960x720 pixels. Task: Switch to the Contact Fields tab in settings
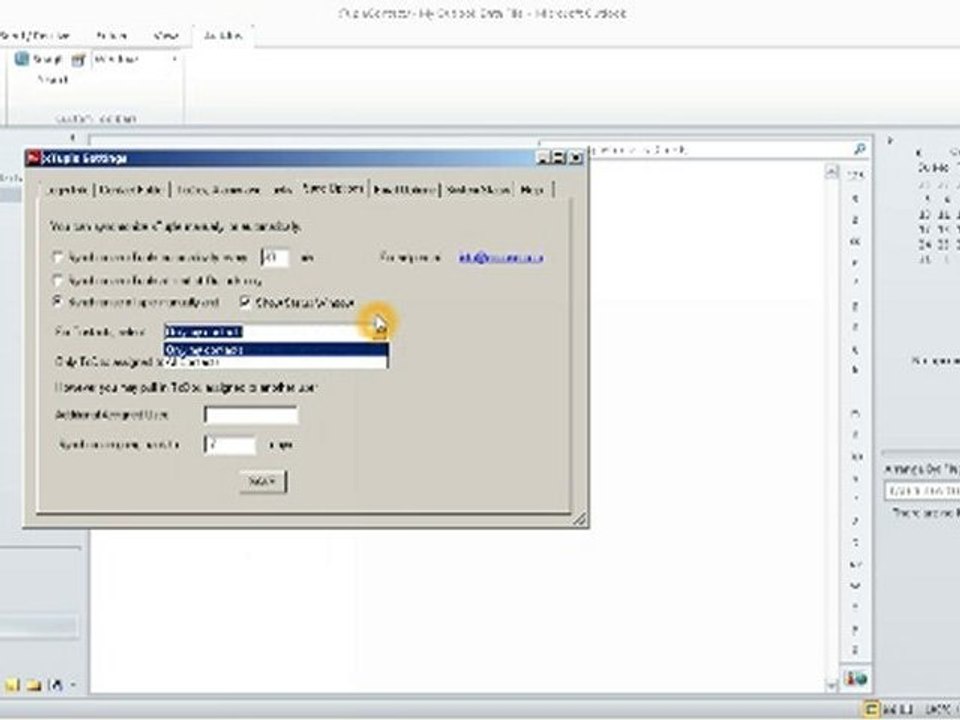(131, 190)
